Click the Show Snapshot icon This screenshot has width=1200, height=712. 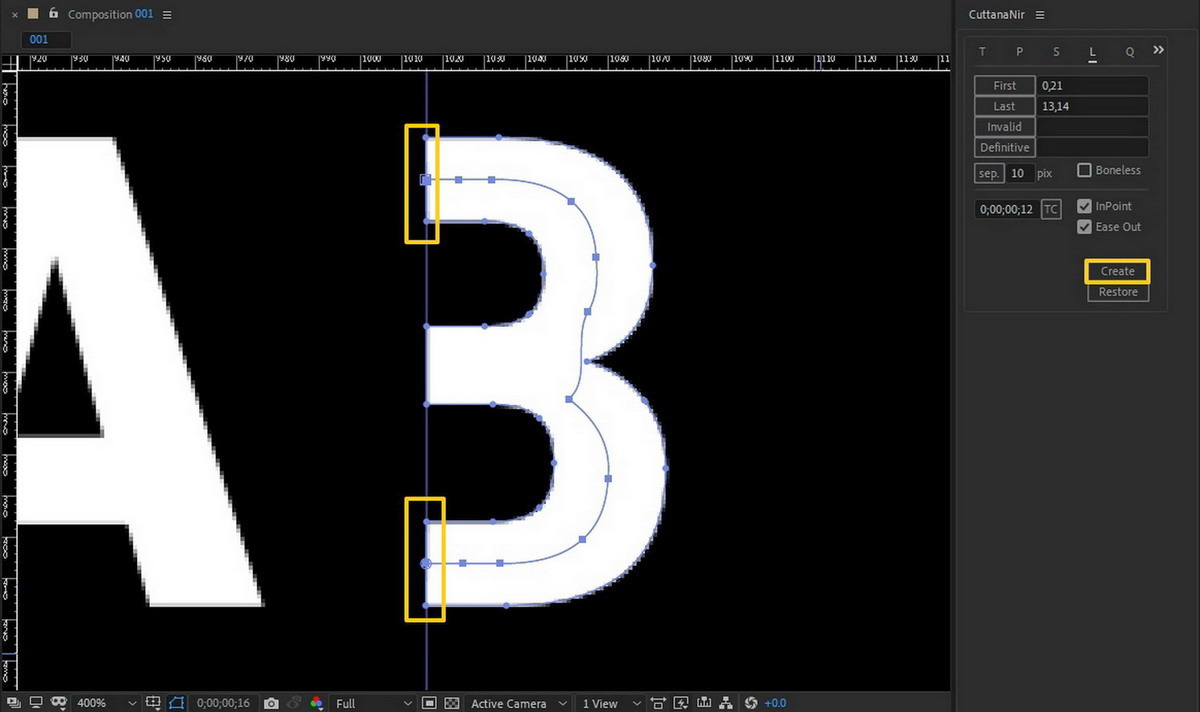pyautogui.click(x=294, y=703)
